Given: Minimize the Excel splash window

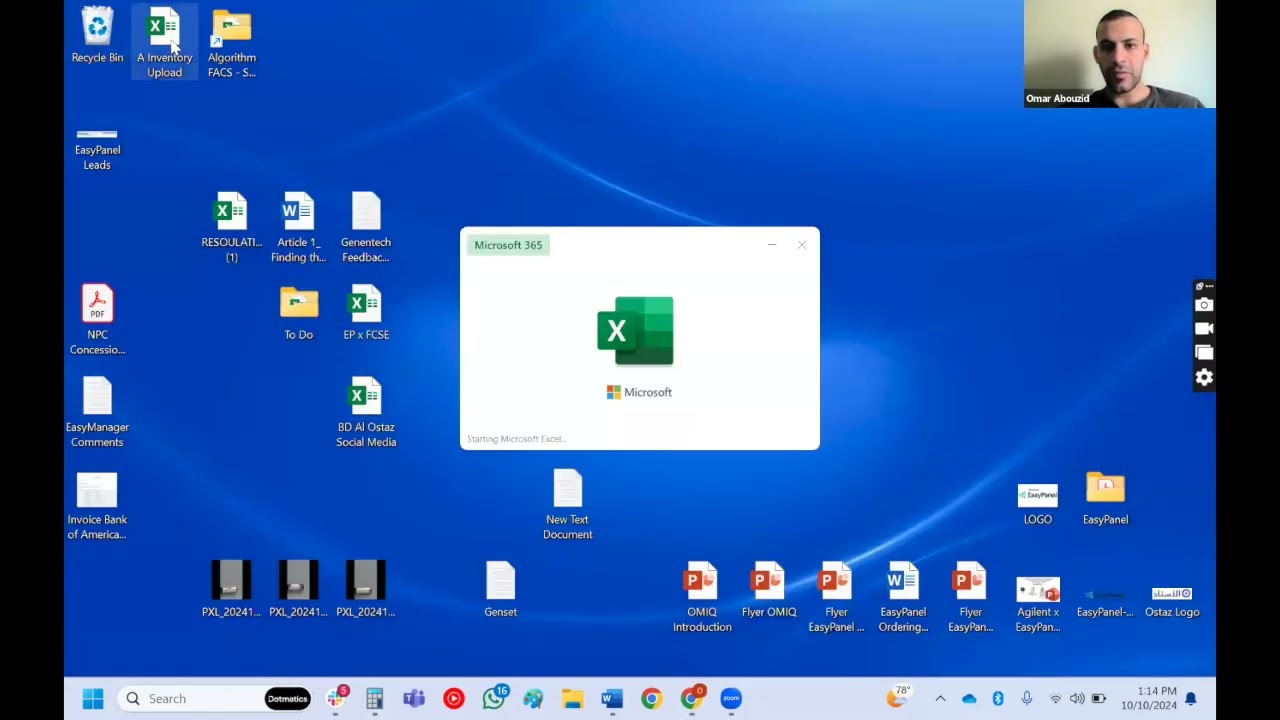Looking at the screenshot, I should [x=772, y=245].
